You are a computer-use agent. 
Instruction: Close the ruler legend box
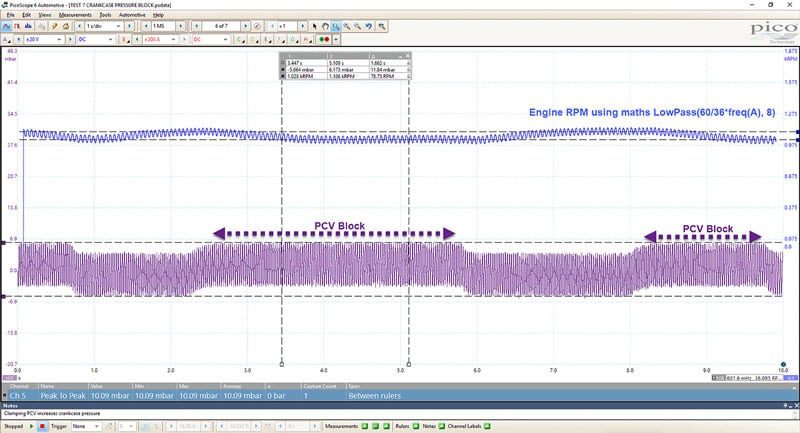[x=407, y=56]
